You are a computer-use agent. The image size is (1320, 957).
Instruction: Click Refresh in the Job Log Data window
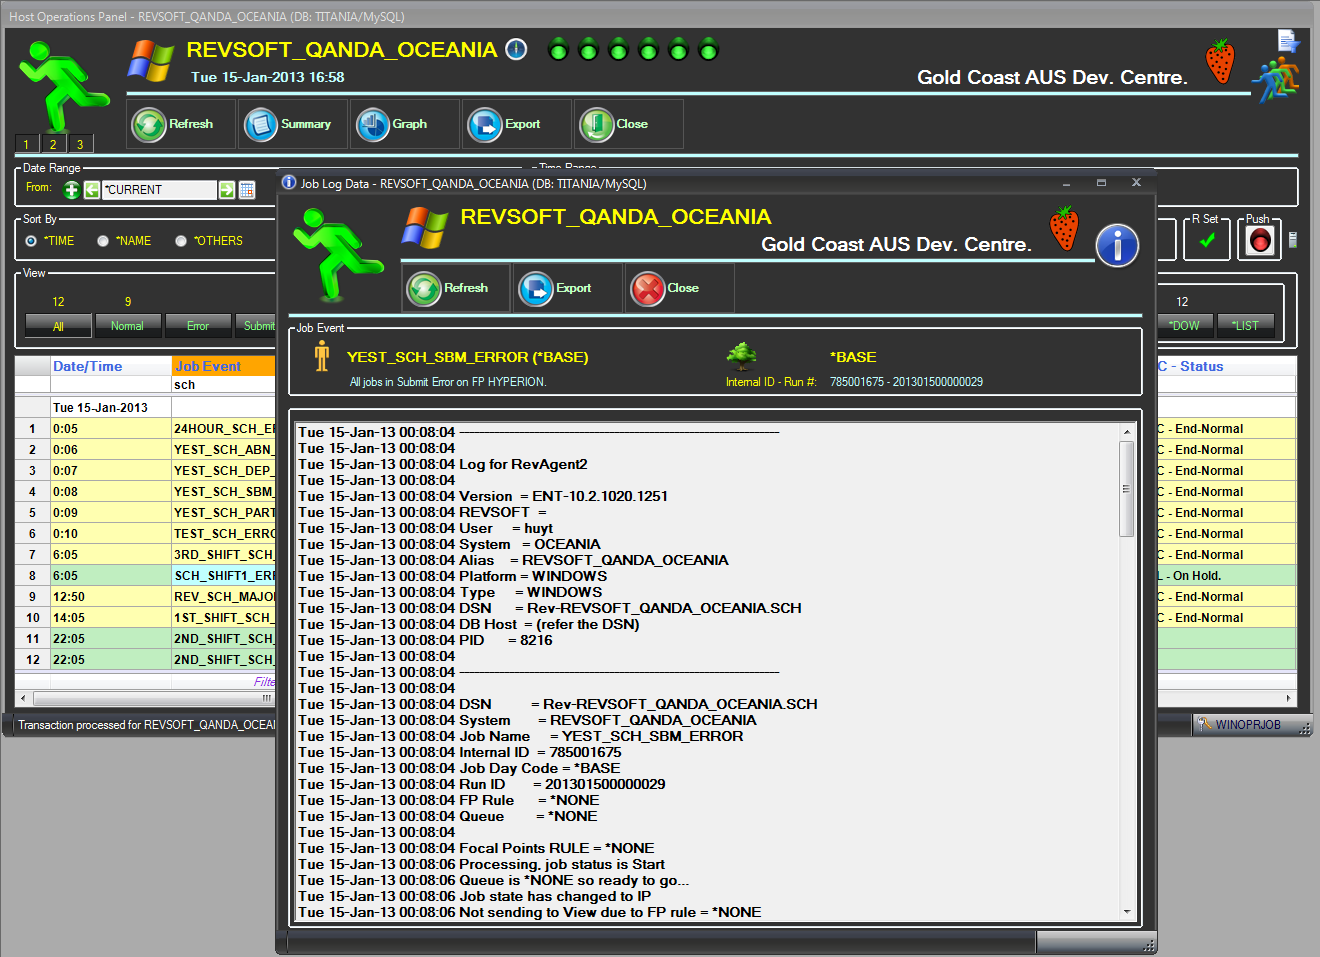[449, 289]
